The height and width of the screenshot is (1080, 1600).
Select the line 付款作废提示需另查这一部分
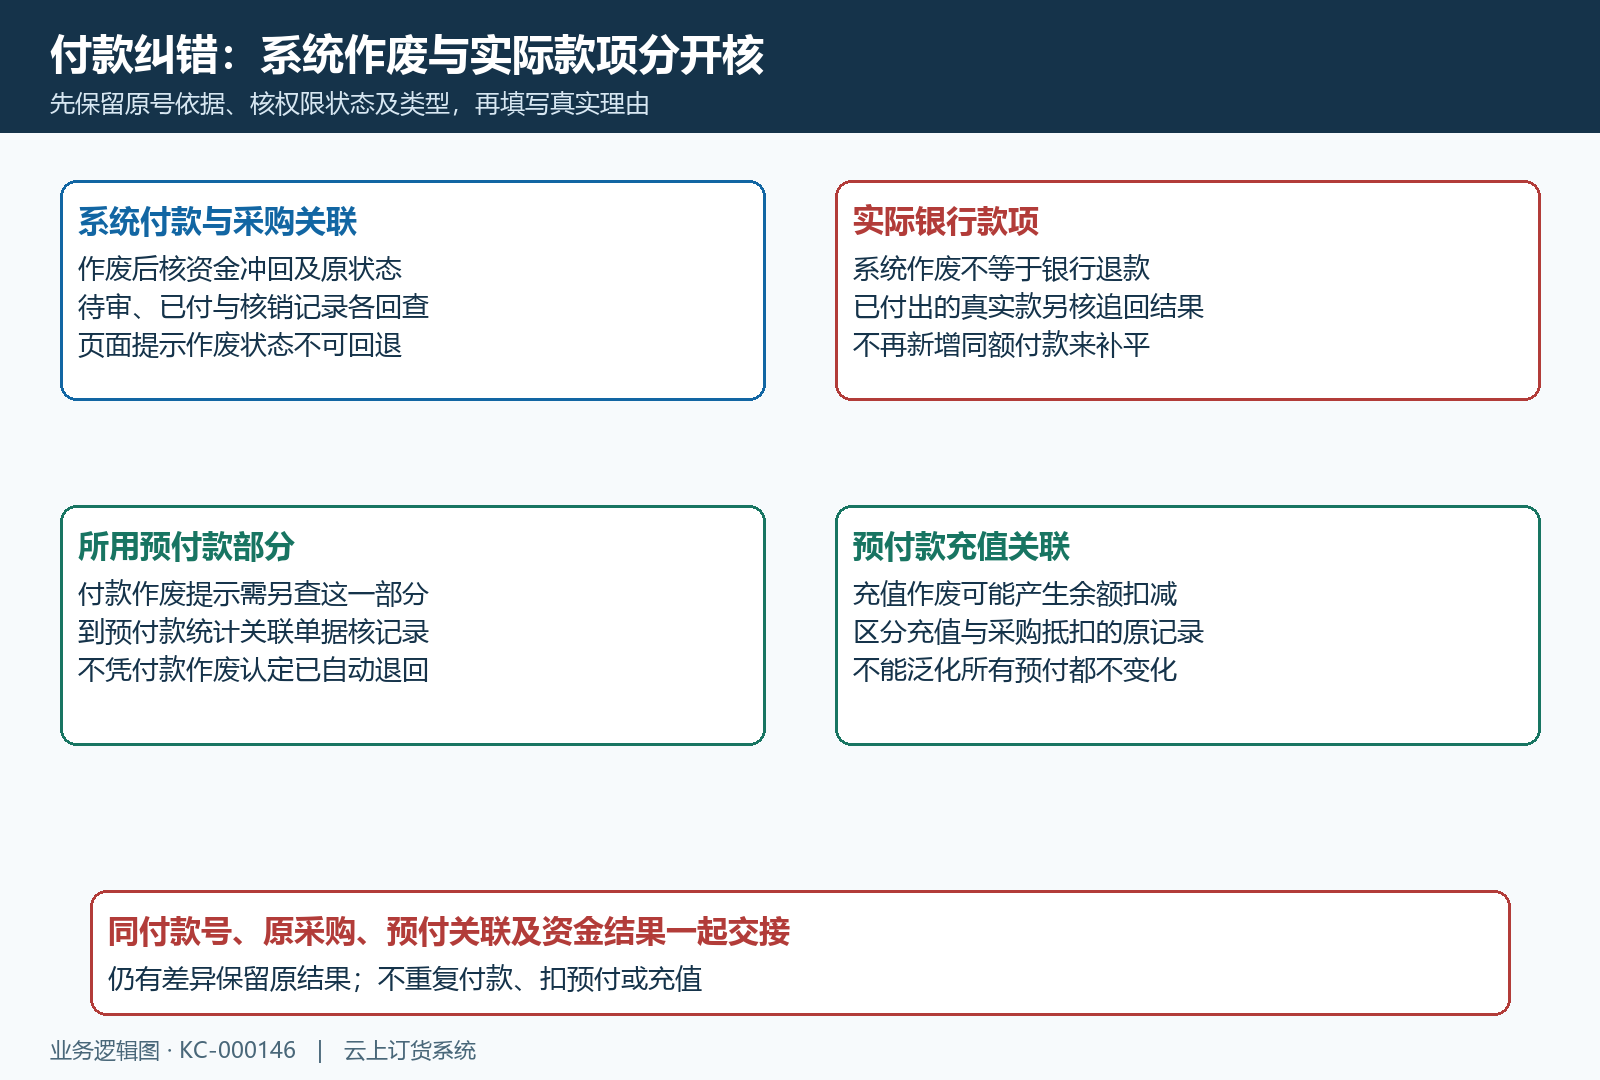[253, 594]
